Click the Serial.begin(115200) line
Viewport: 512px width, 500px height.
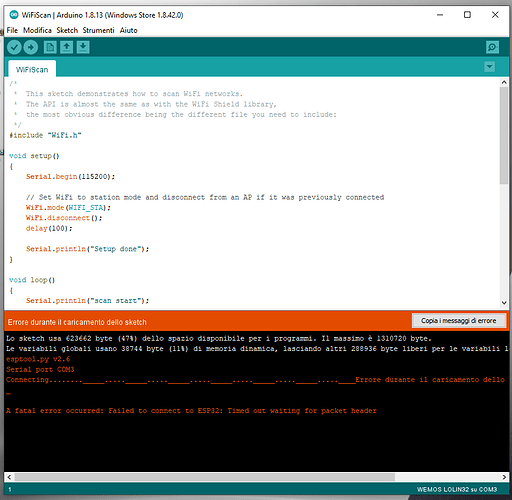click(70, 176)
